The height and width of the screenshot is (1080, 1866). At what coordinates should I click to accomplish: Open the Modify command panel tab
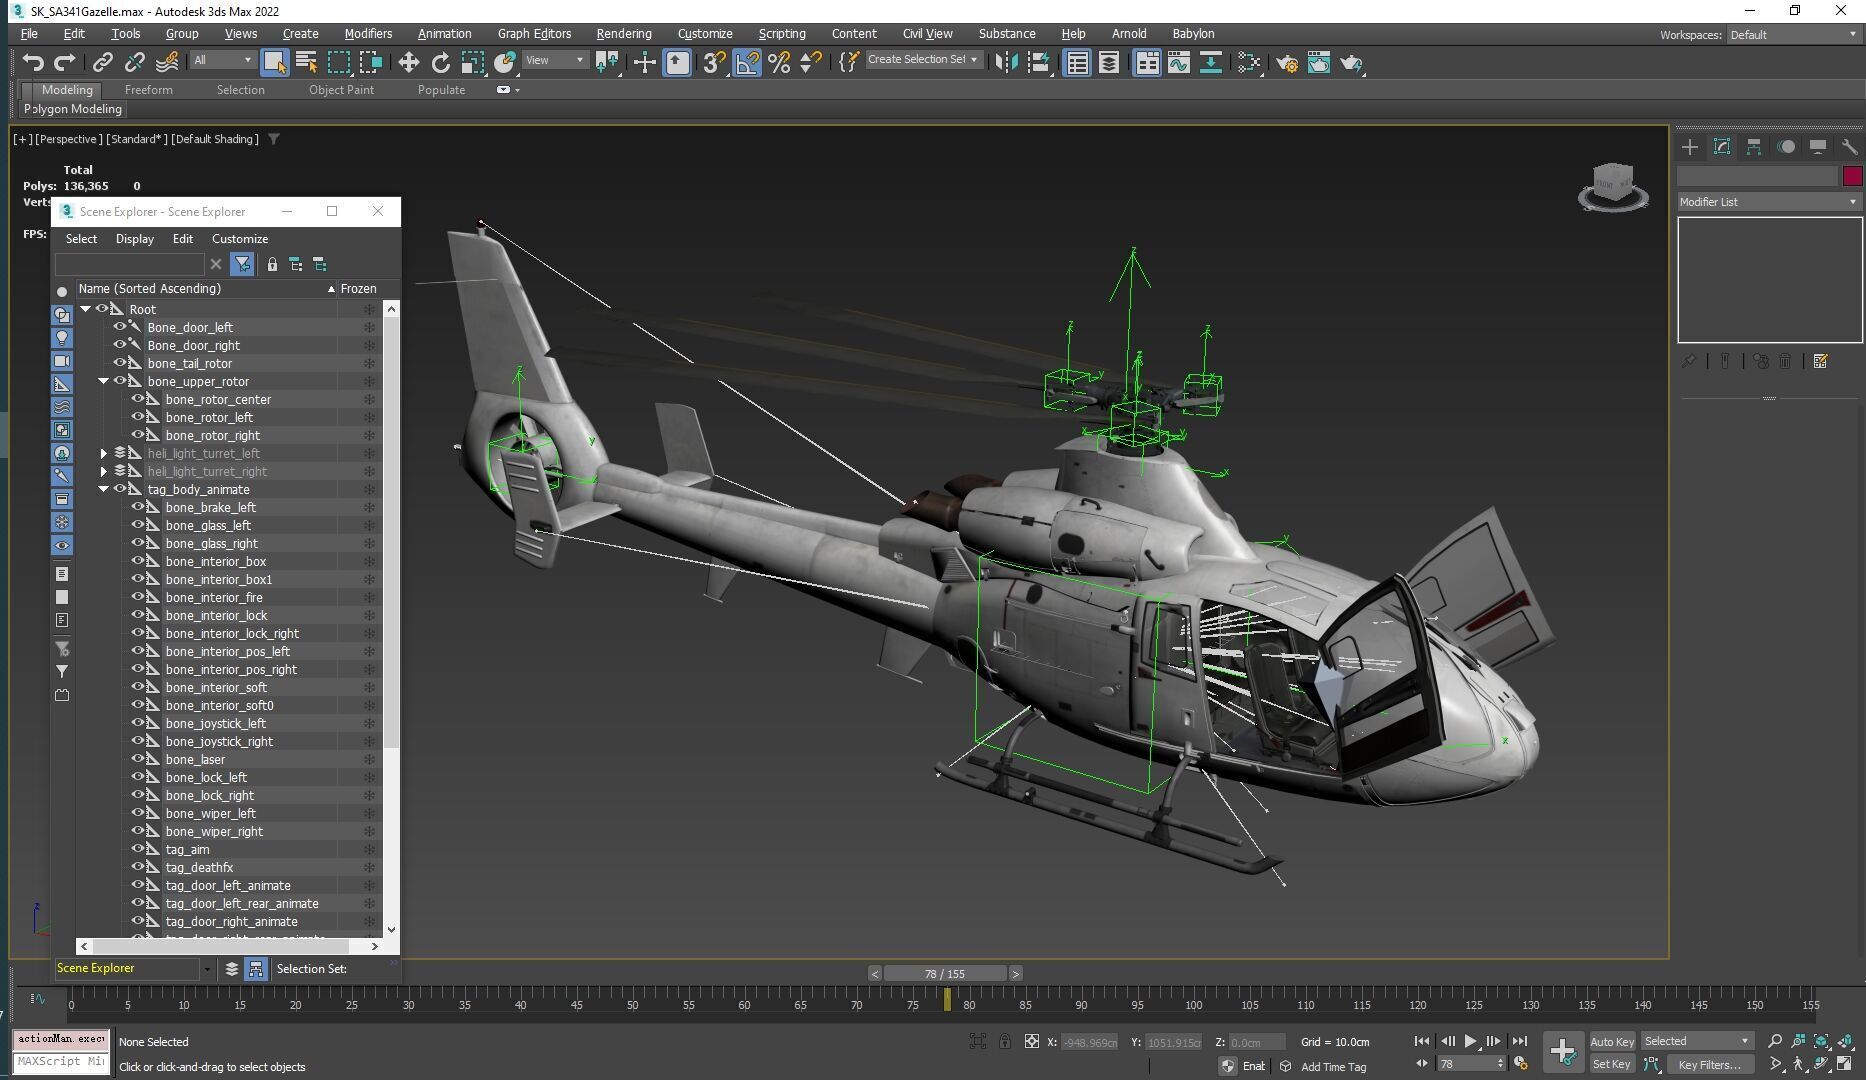(x=1722, y=147)
